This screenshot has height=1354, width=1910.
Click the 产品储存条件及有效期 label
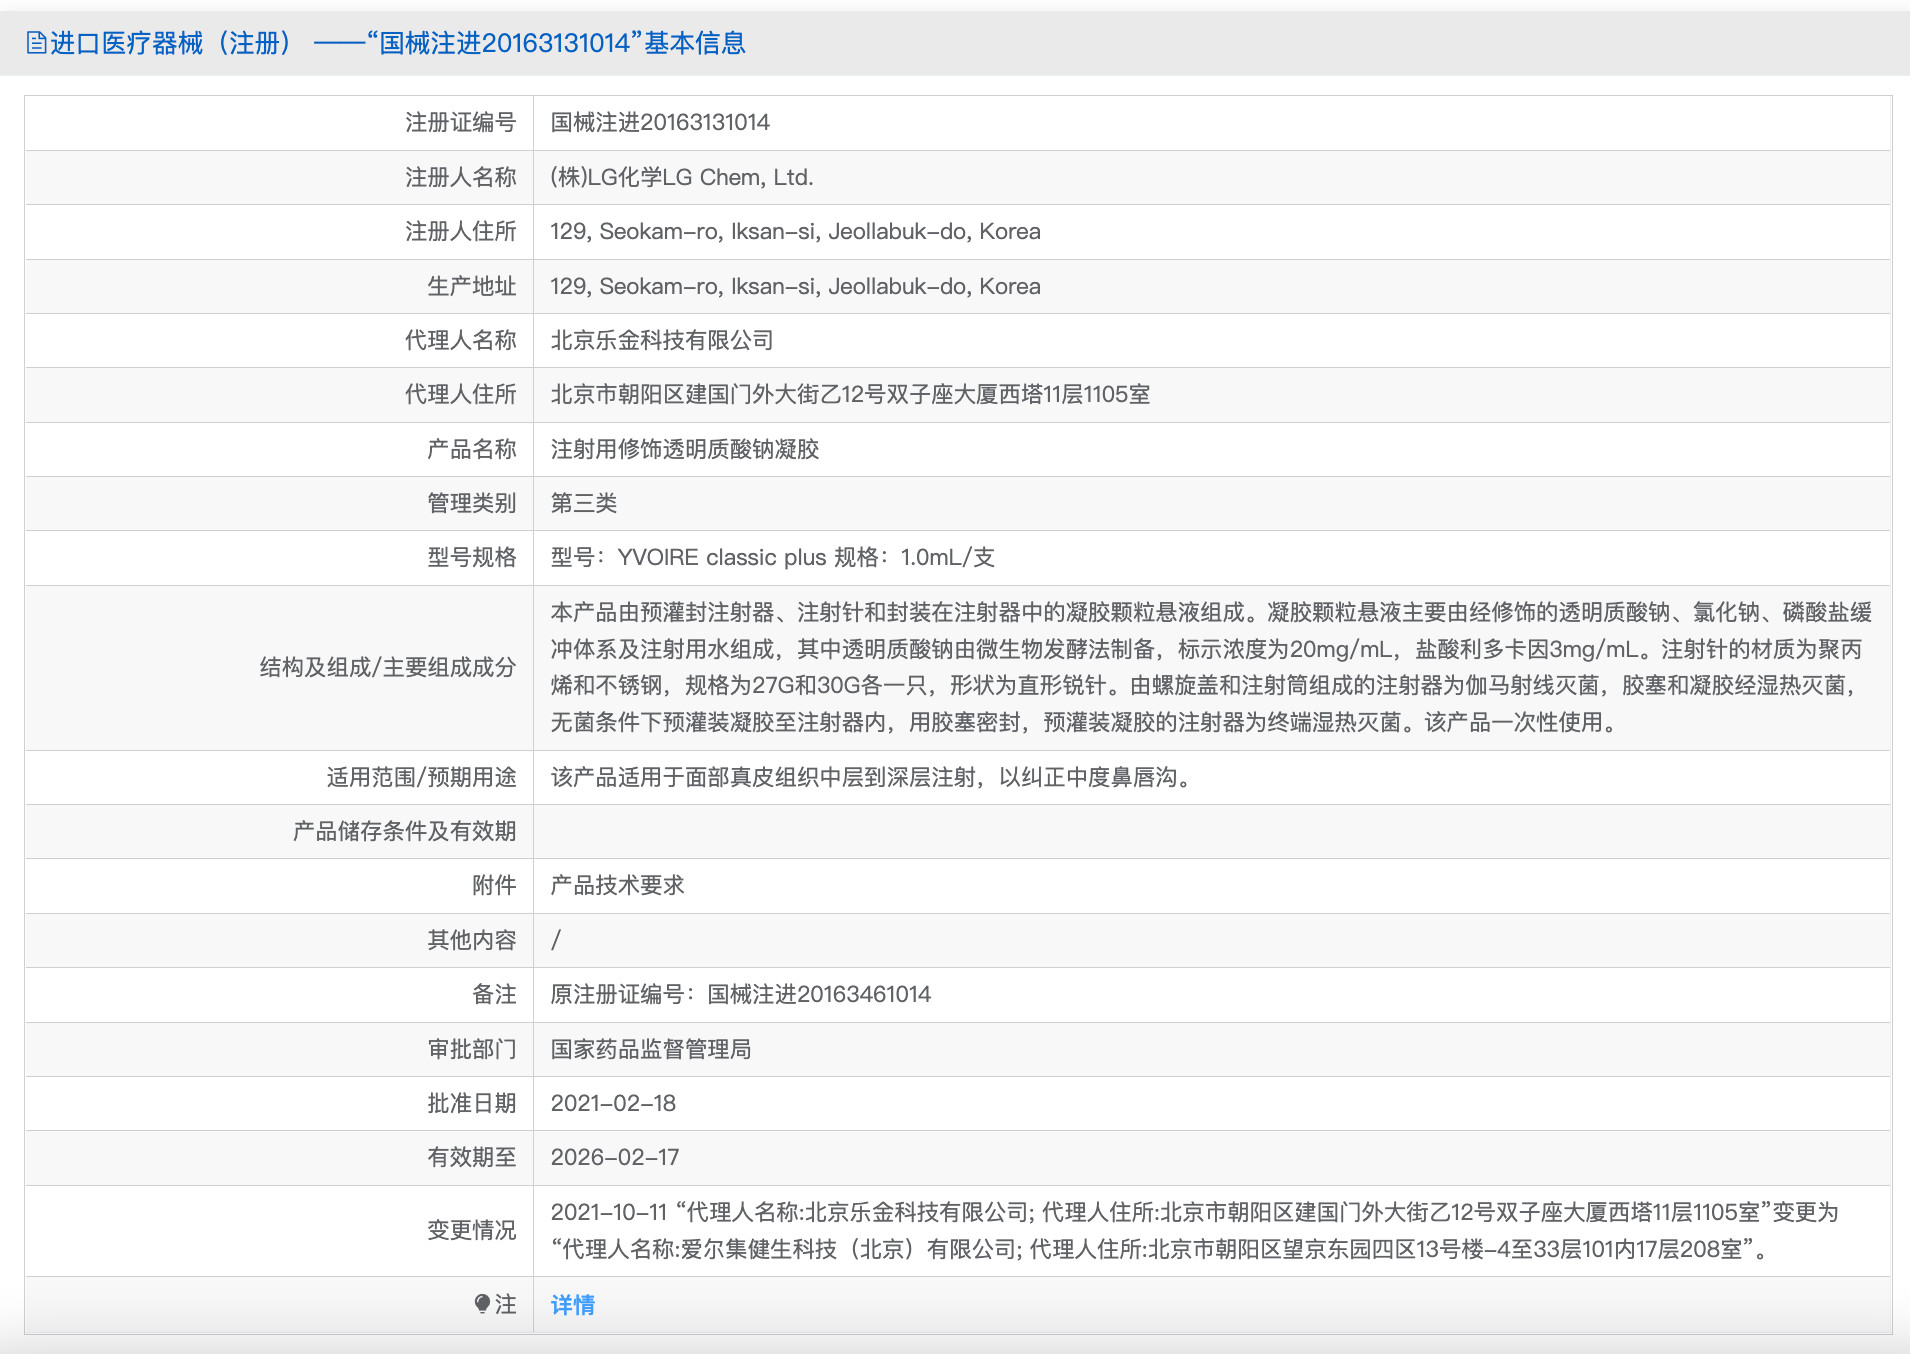point(405,831)
